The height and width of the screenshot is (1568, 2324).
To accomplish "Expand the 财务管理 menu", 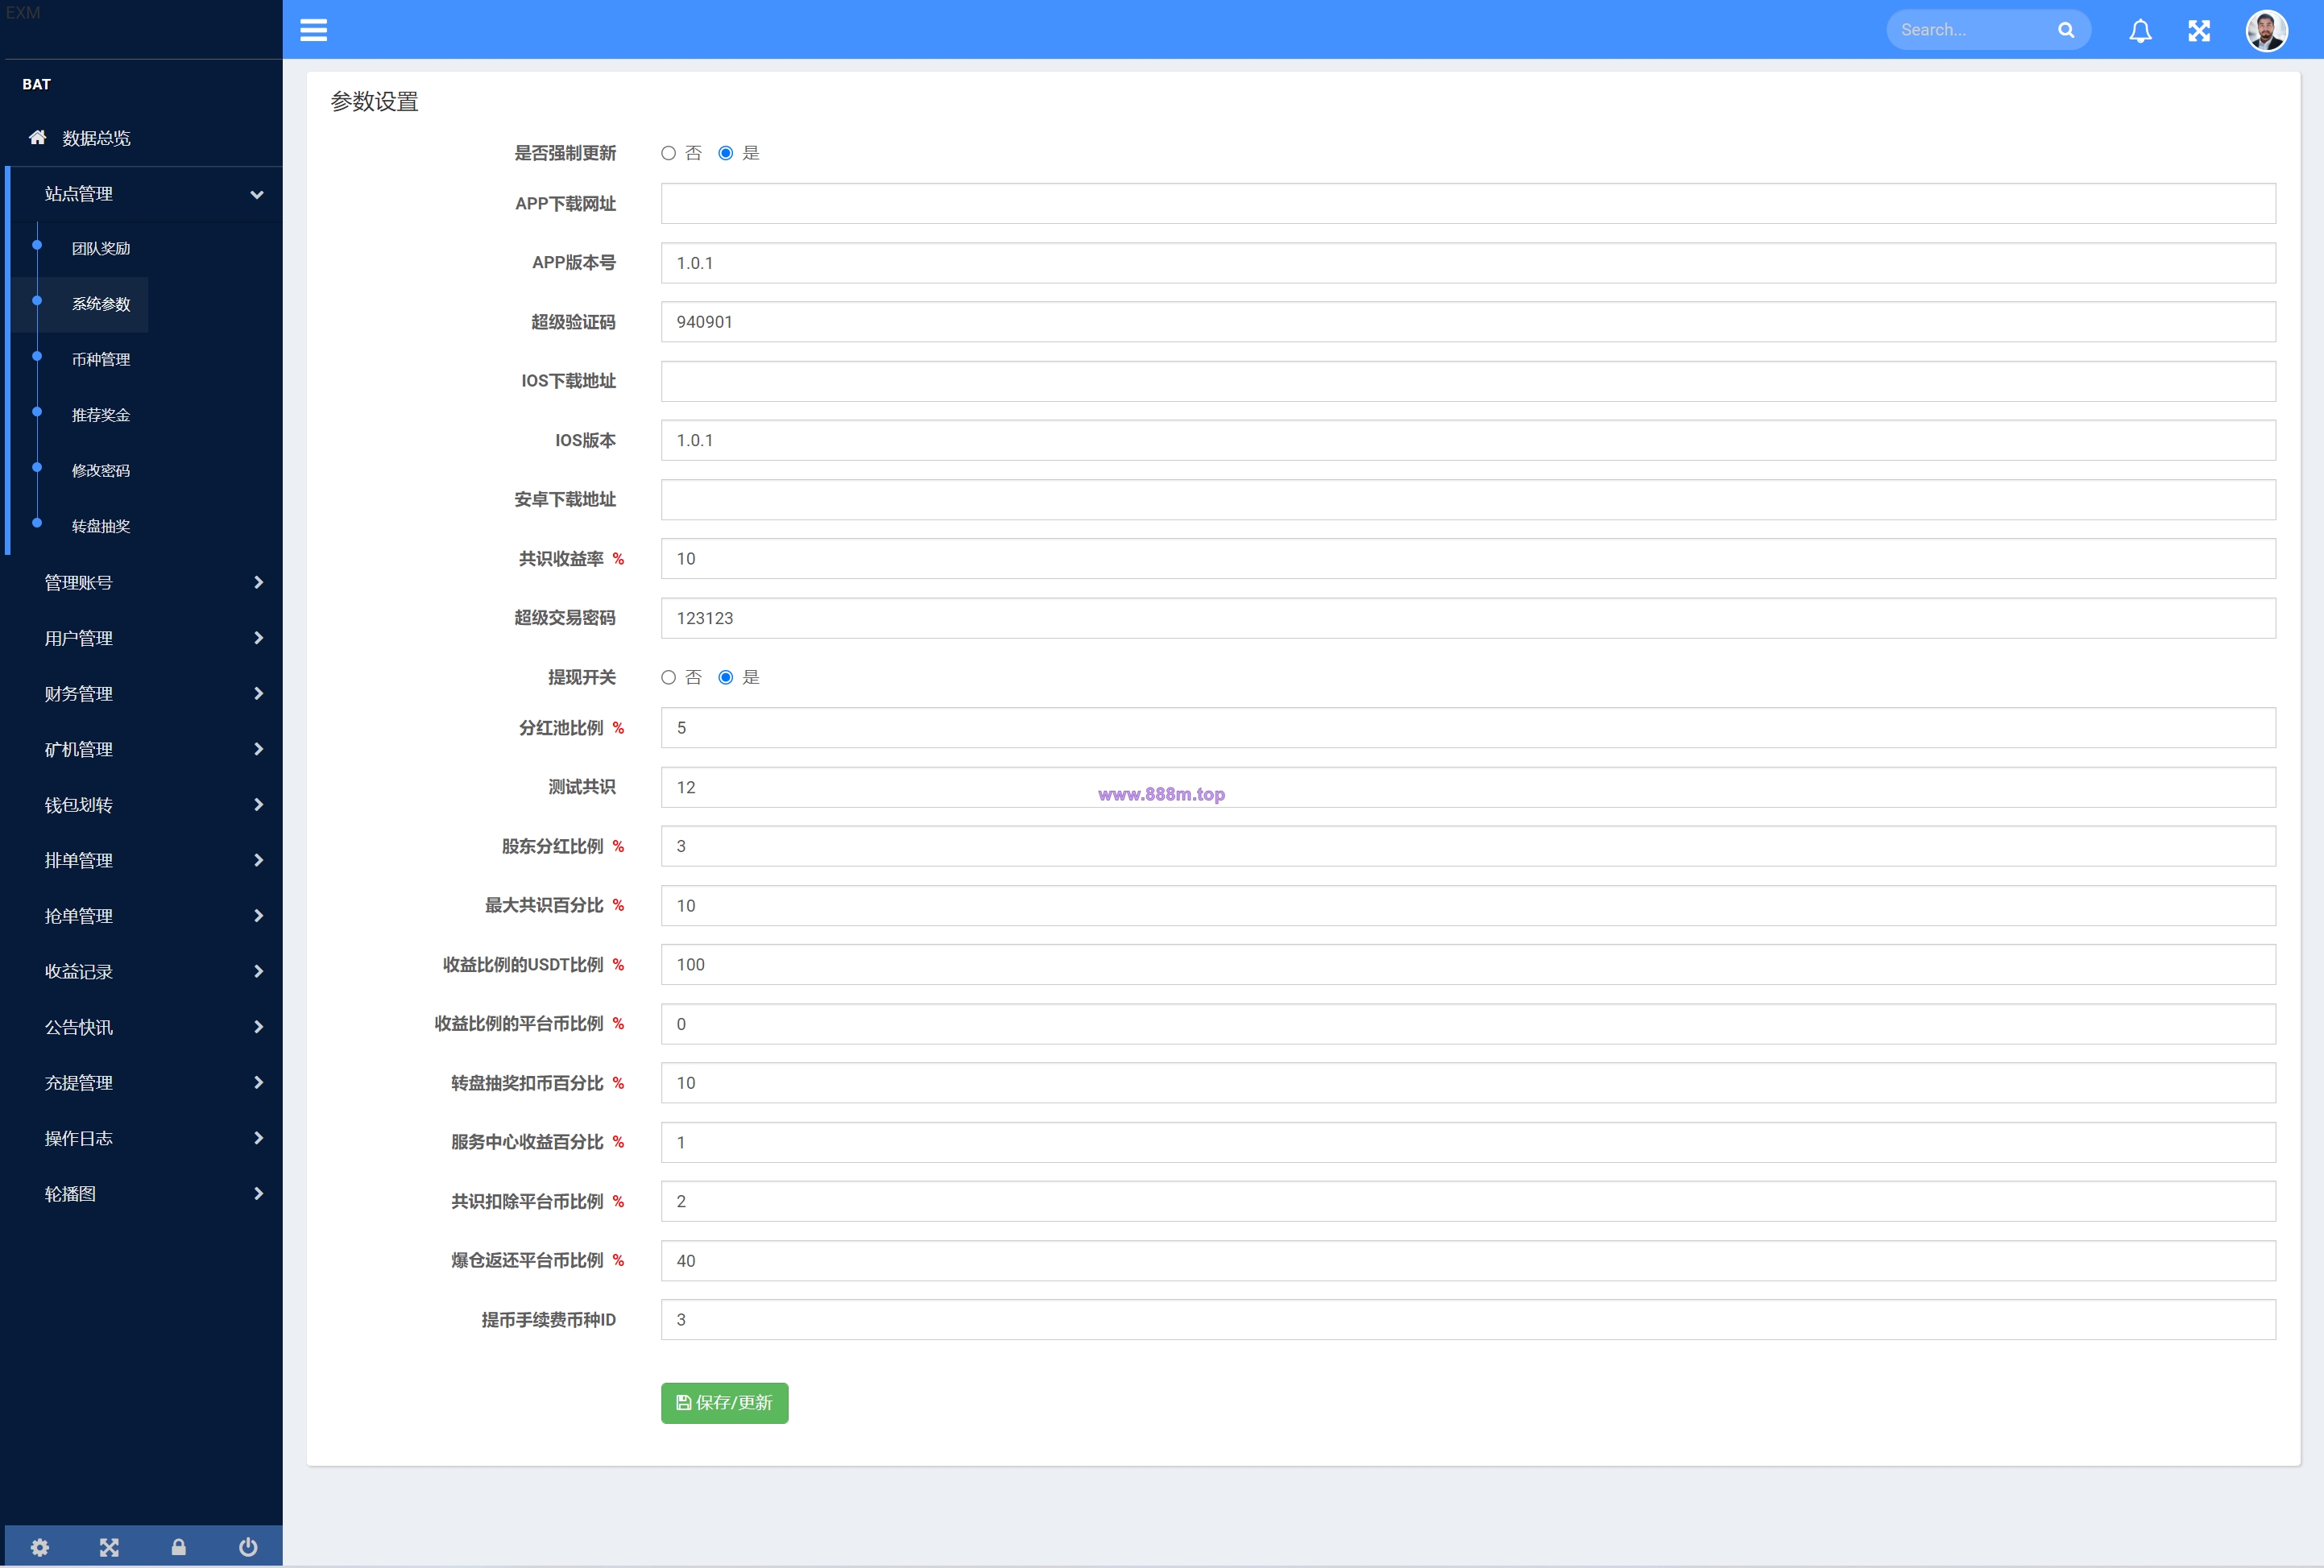I will [144, 693].
